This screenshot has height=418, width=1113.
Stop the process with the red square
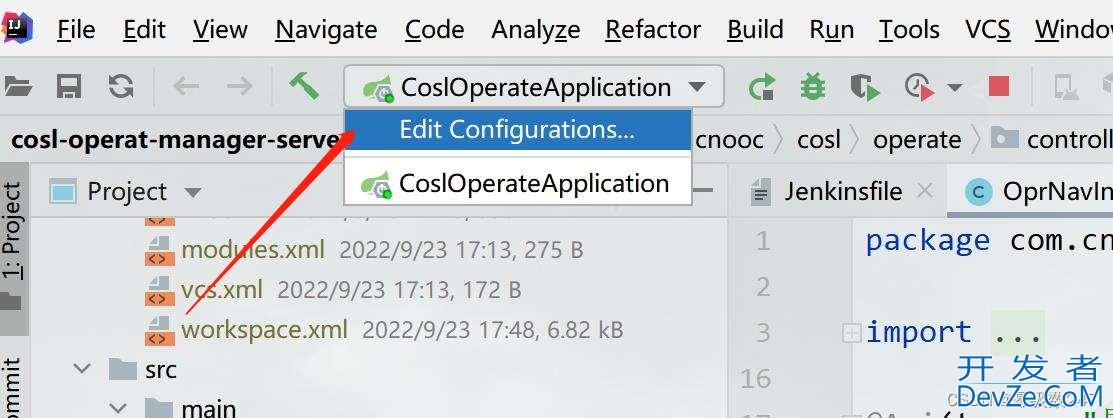(999, 87)
